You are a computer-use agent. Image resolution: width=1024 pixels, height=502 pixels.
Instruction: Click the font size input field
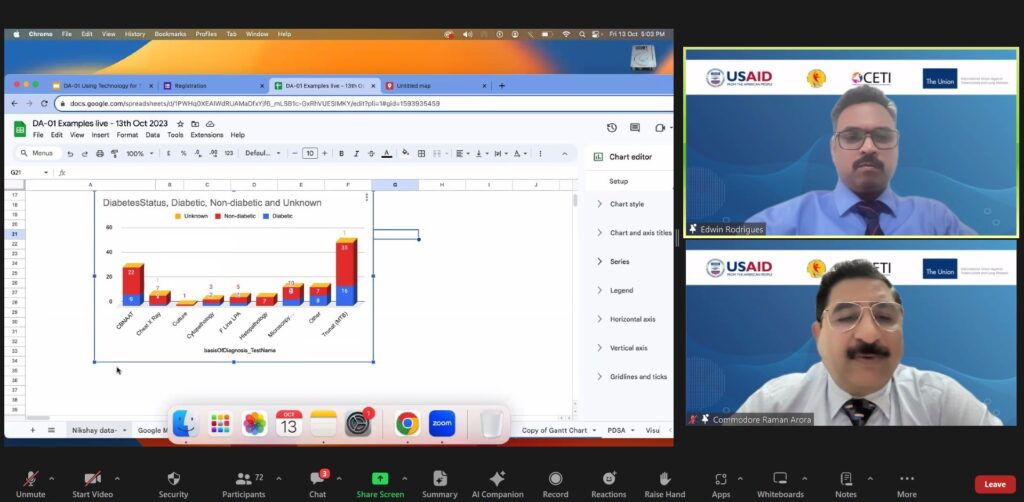[310, 153]
